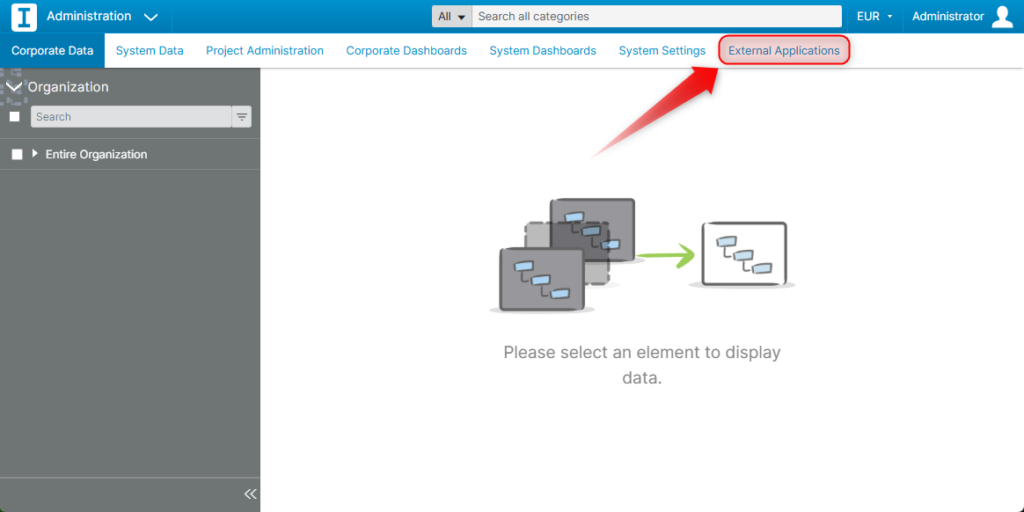This screenshot has width=1024, height=512.
Task: Open the EUR currency dropdown
Action: 874,17
